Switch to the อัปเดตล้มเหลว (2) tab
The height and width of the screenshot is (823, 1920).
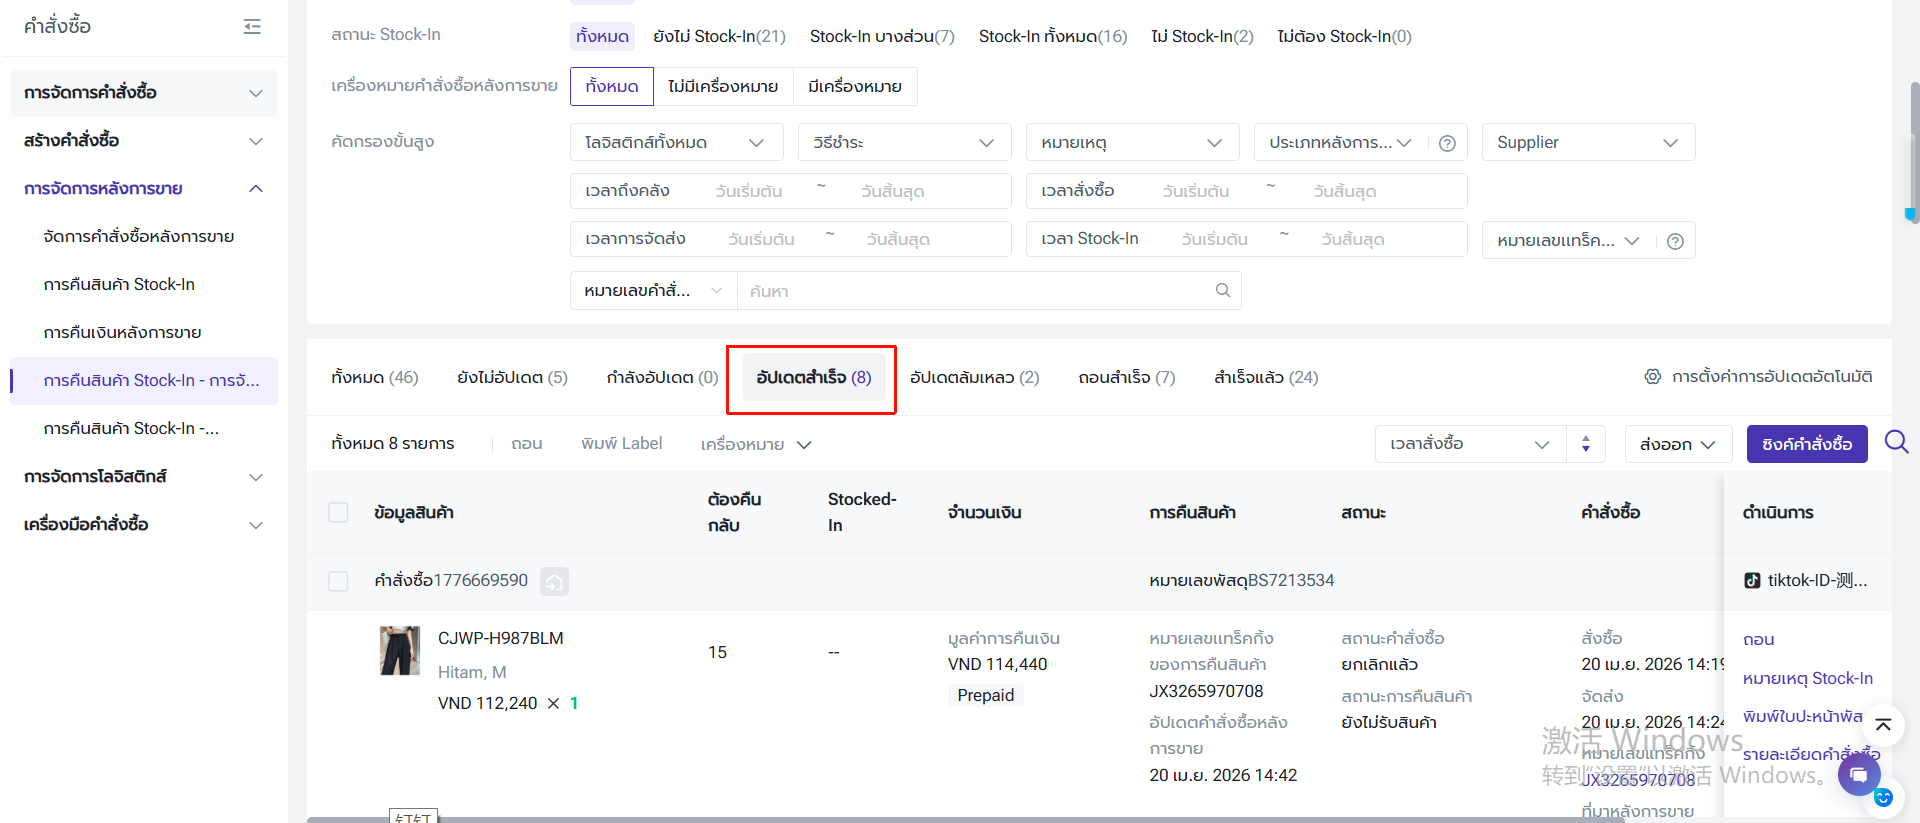[974, 378]
